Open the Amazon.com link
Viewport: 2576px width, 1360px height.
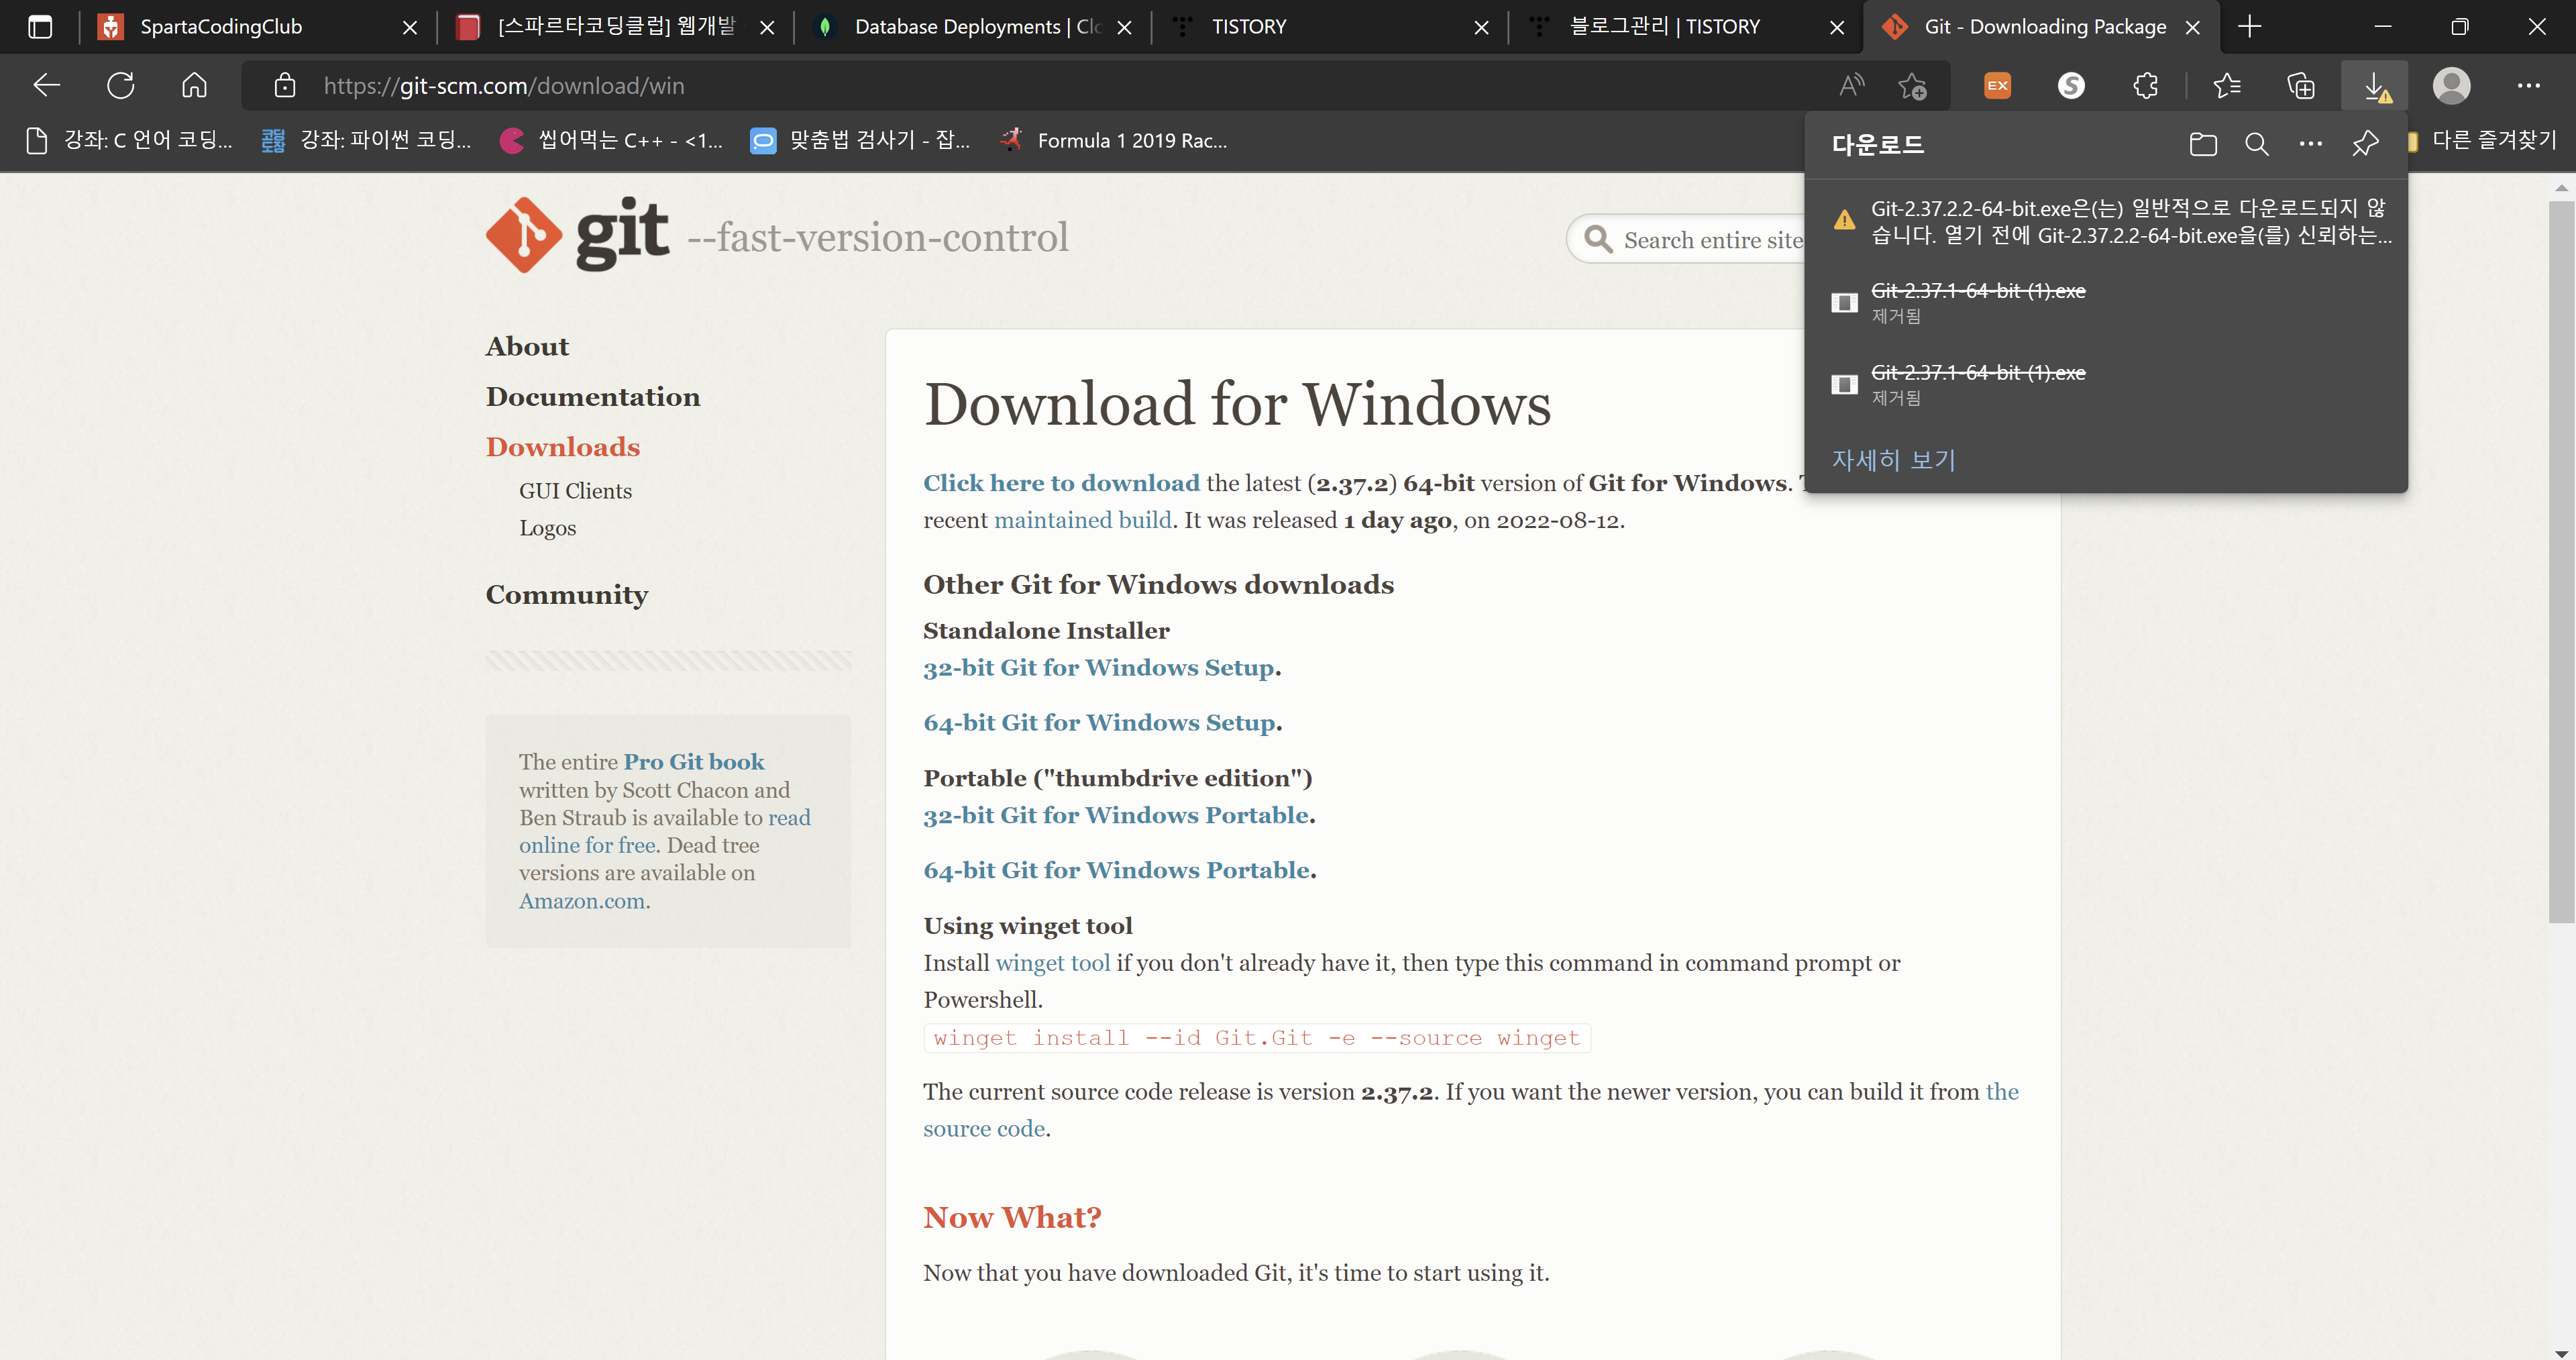pos(581,901)
